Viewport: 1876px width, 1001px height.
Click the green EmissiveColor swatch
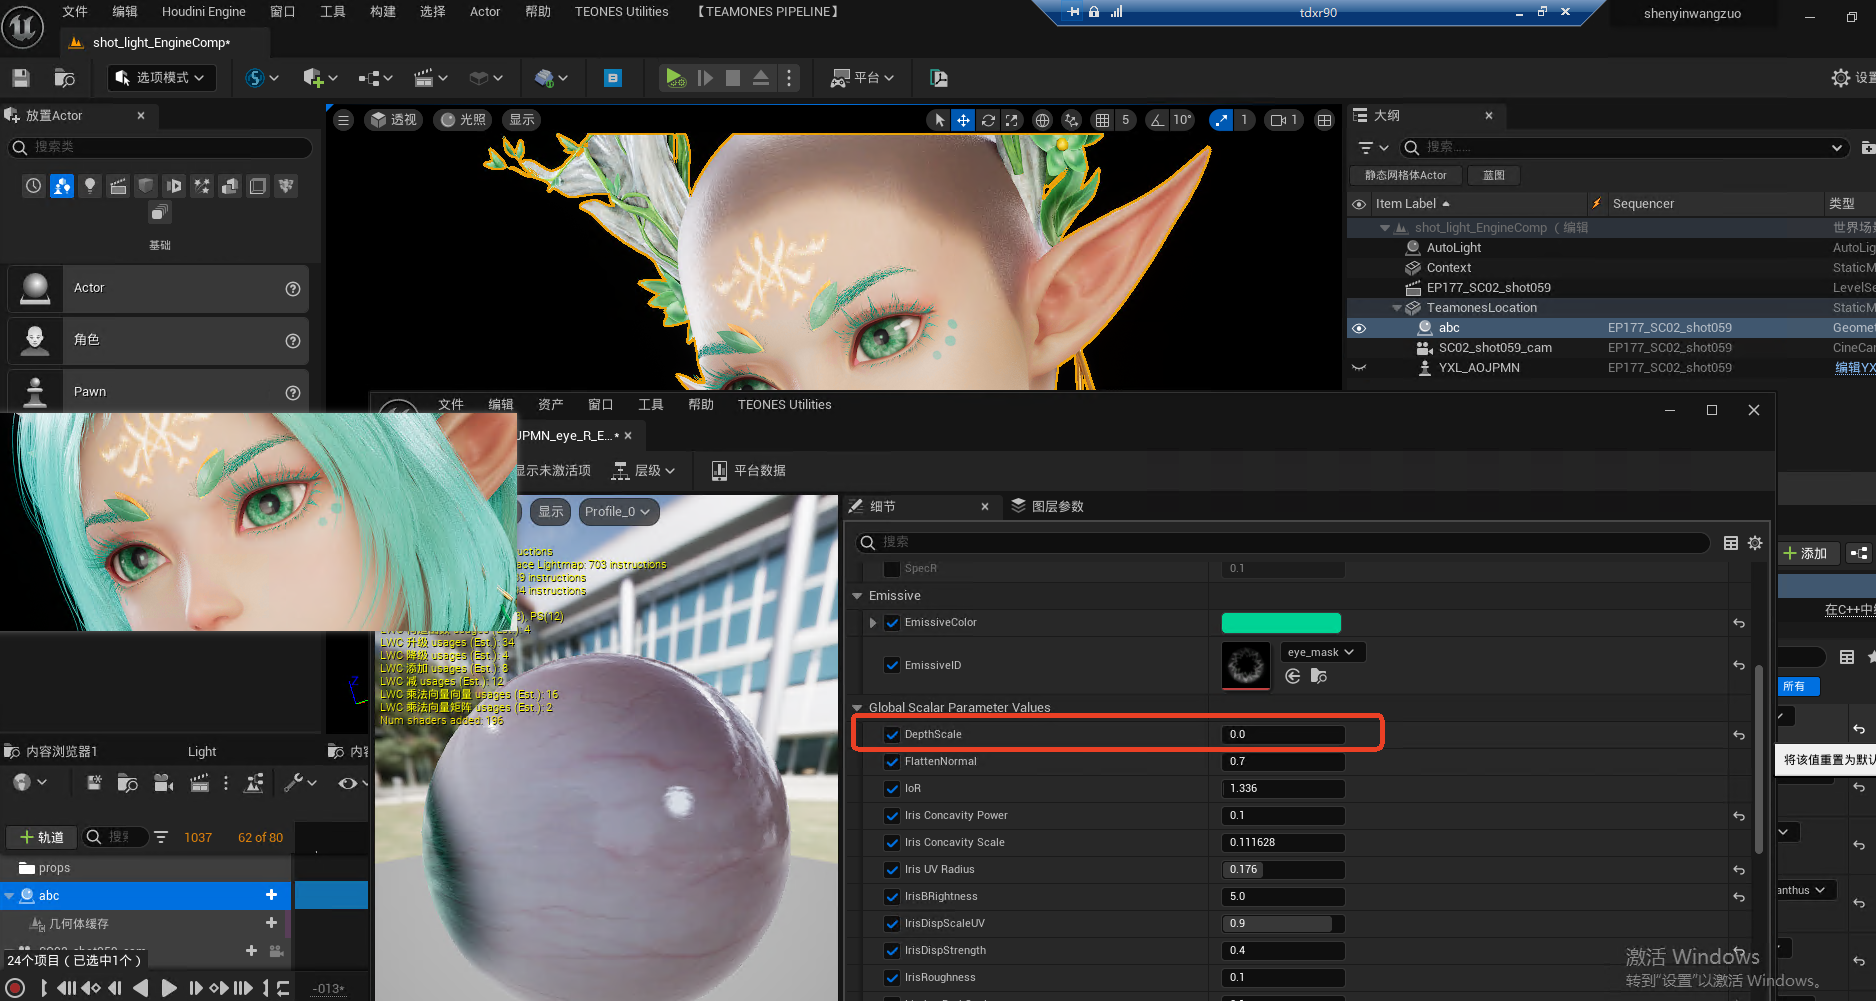pos(1280,623)
